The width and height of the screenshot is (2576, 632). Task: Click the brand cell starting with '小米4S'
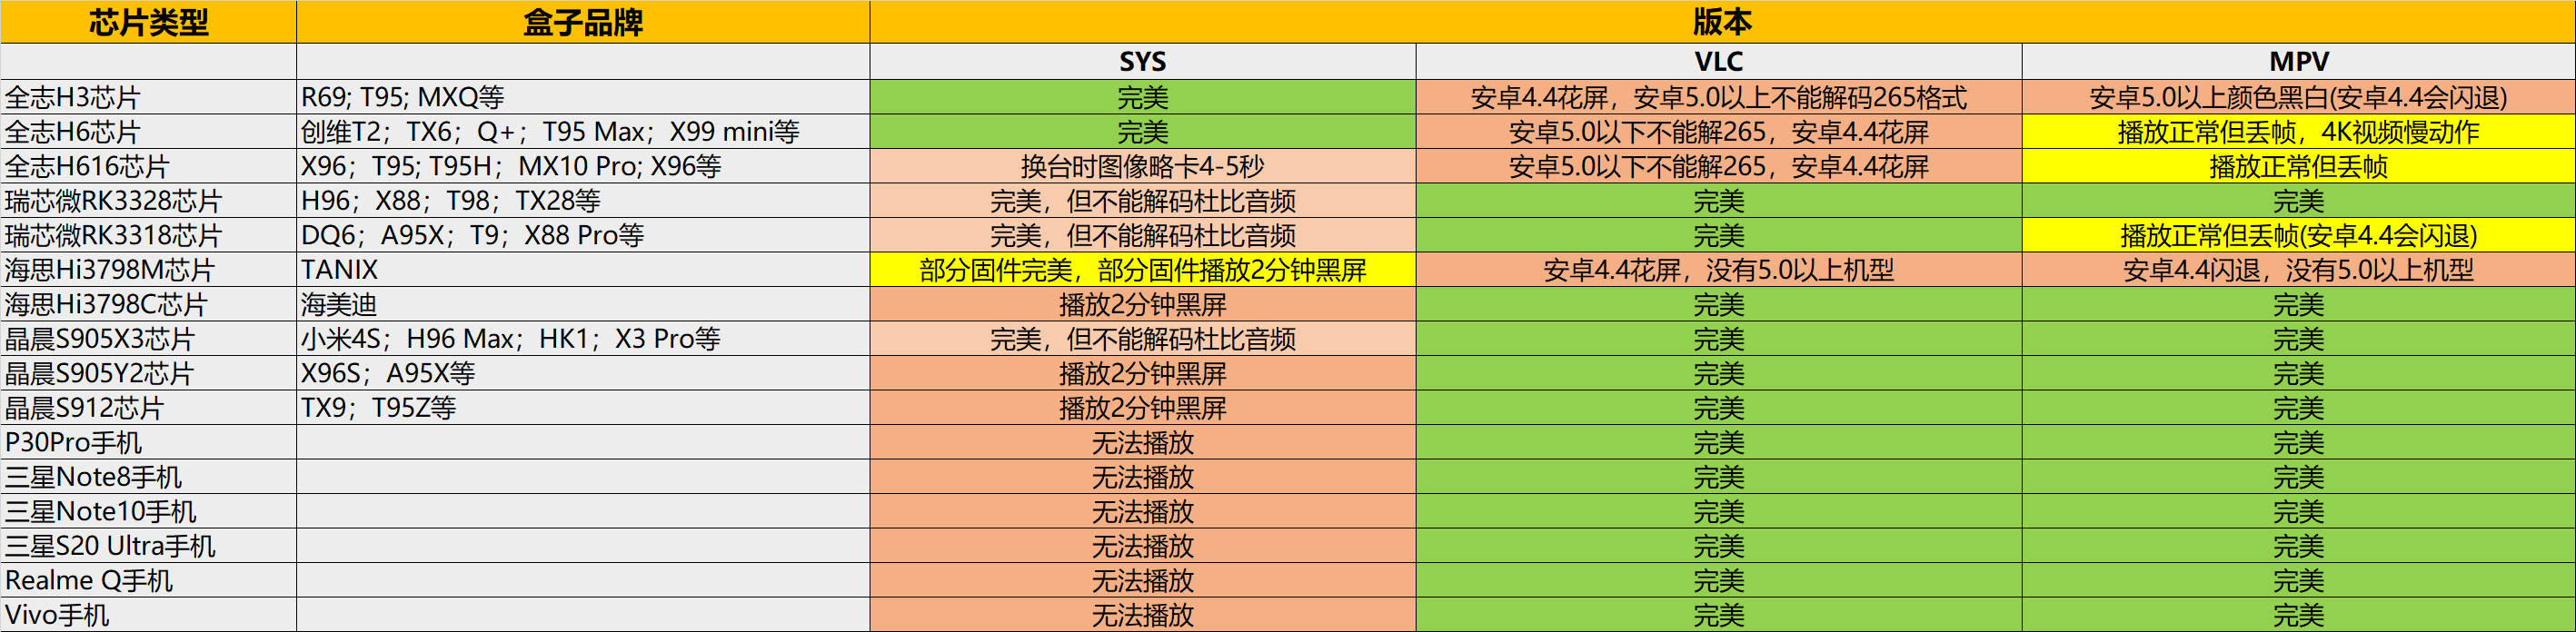click(x=583, y=339)
